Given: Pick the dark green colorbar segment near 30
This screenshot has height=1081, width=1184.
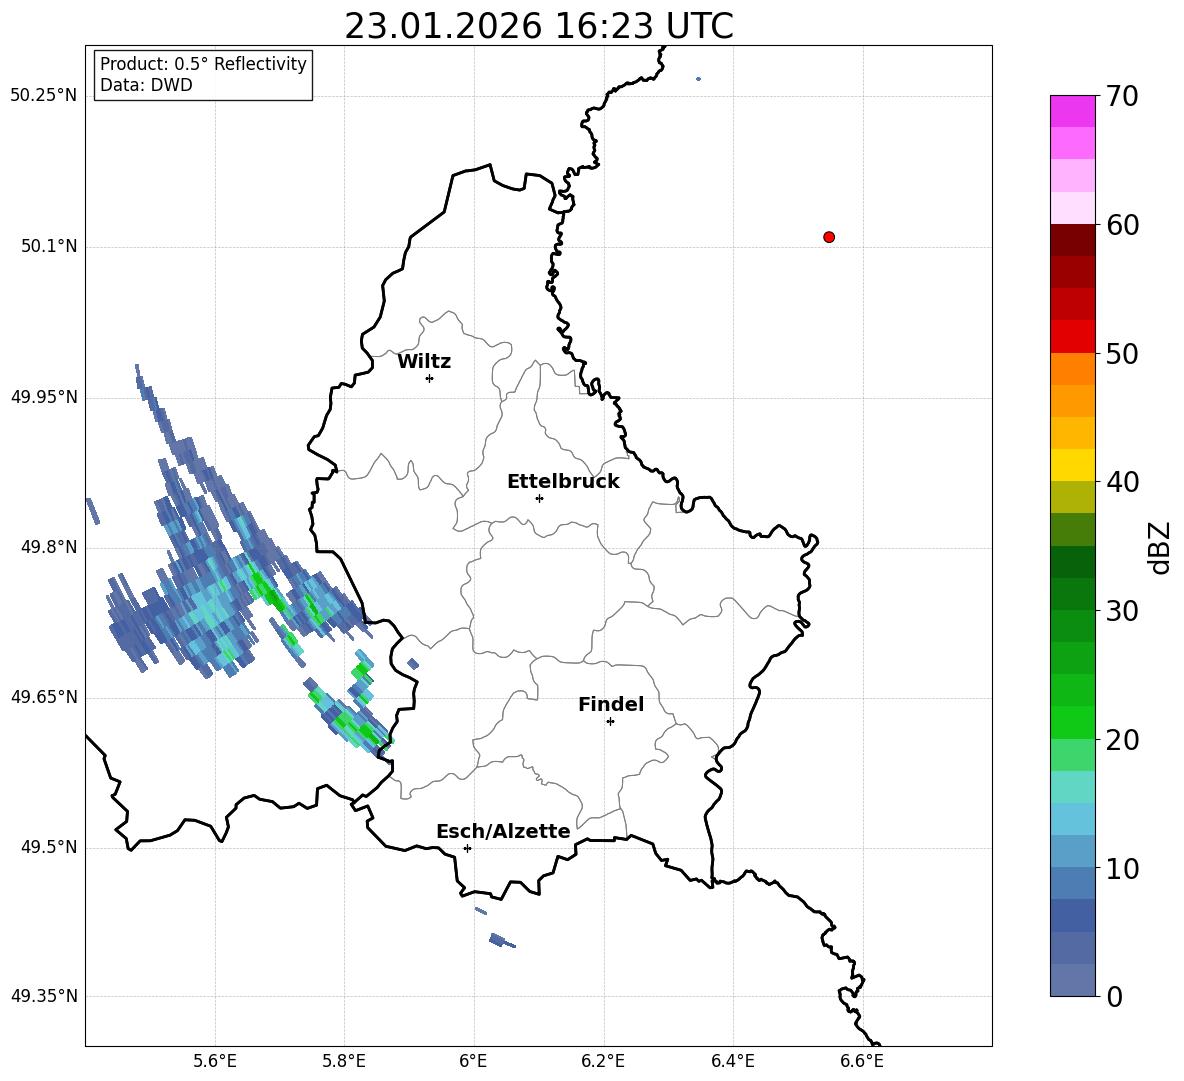Looking at the screenshot, I should (1072, 594).
